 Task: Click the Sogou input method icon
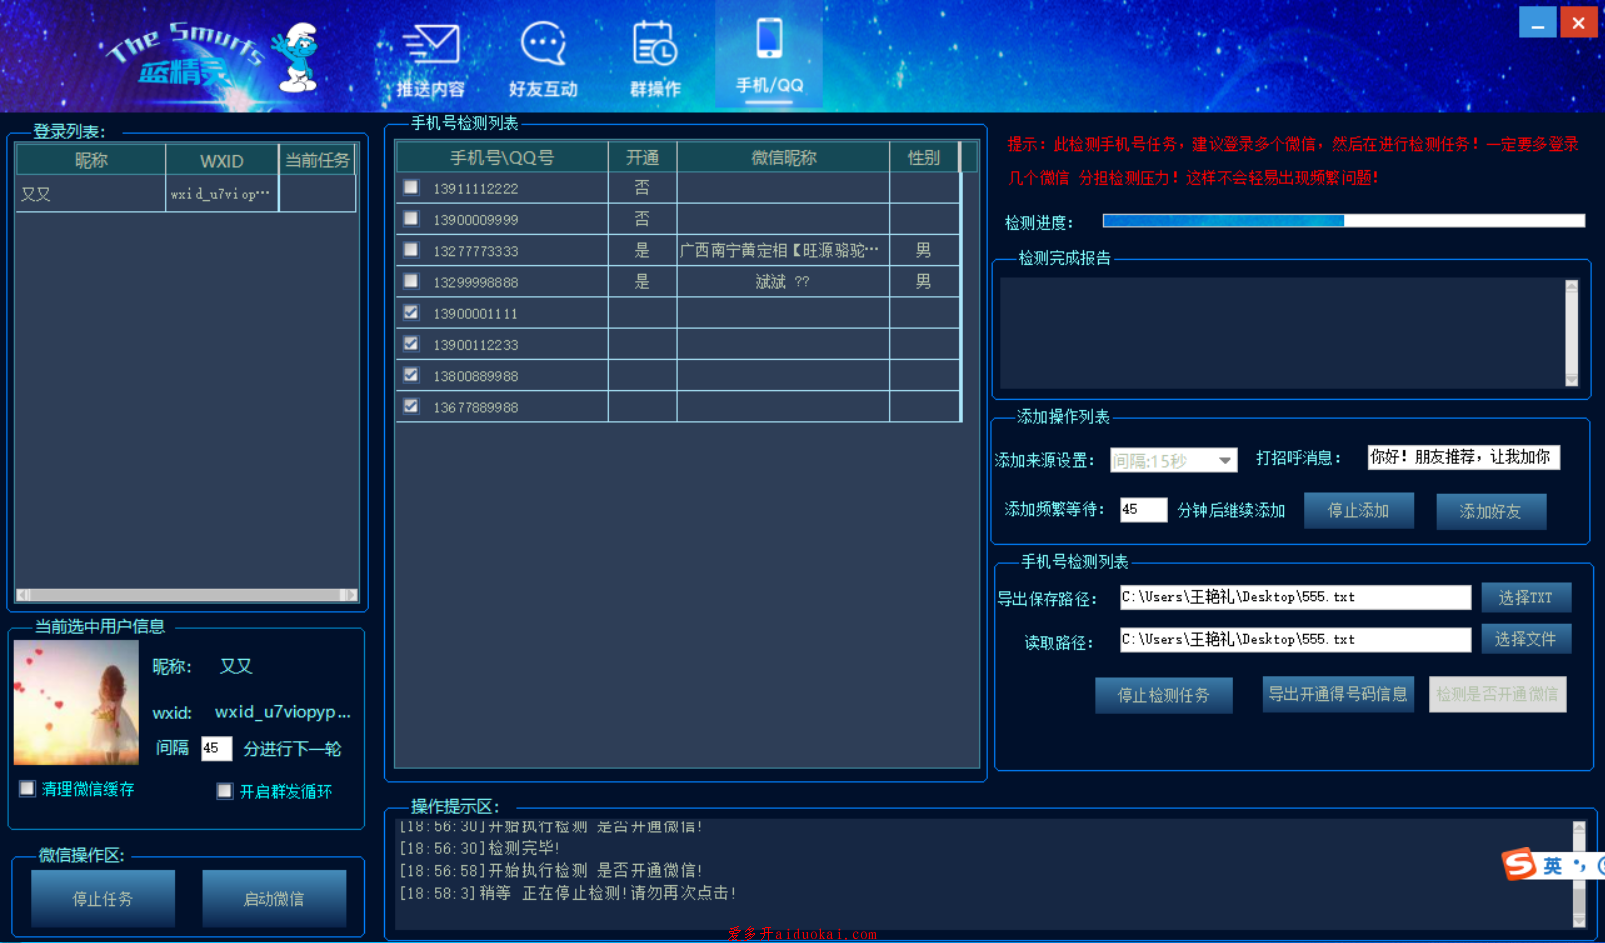[x=1520, y=863]
